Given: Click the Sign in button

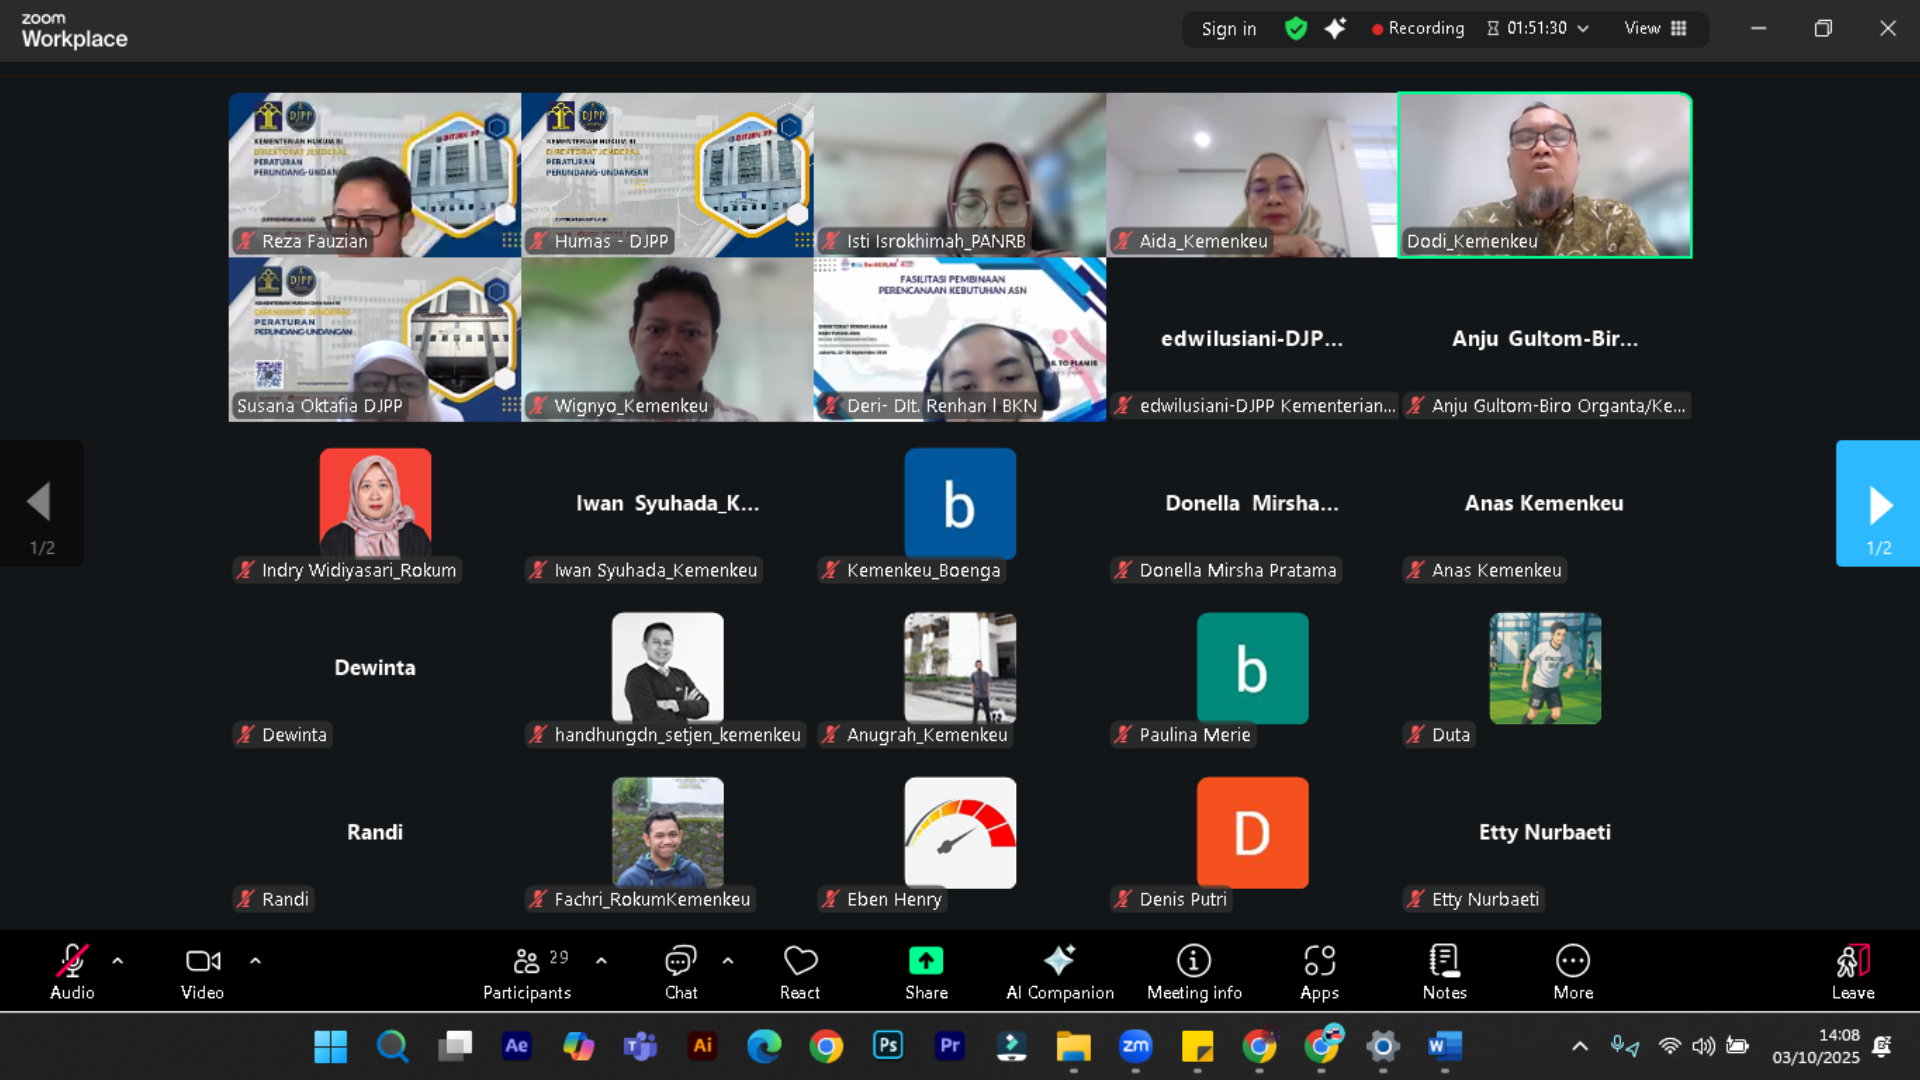Looking at the screenshot, I should coord(1228,29).
